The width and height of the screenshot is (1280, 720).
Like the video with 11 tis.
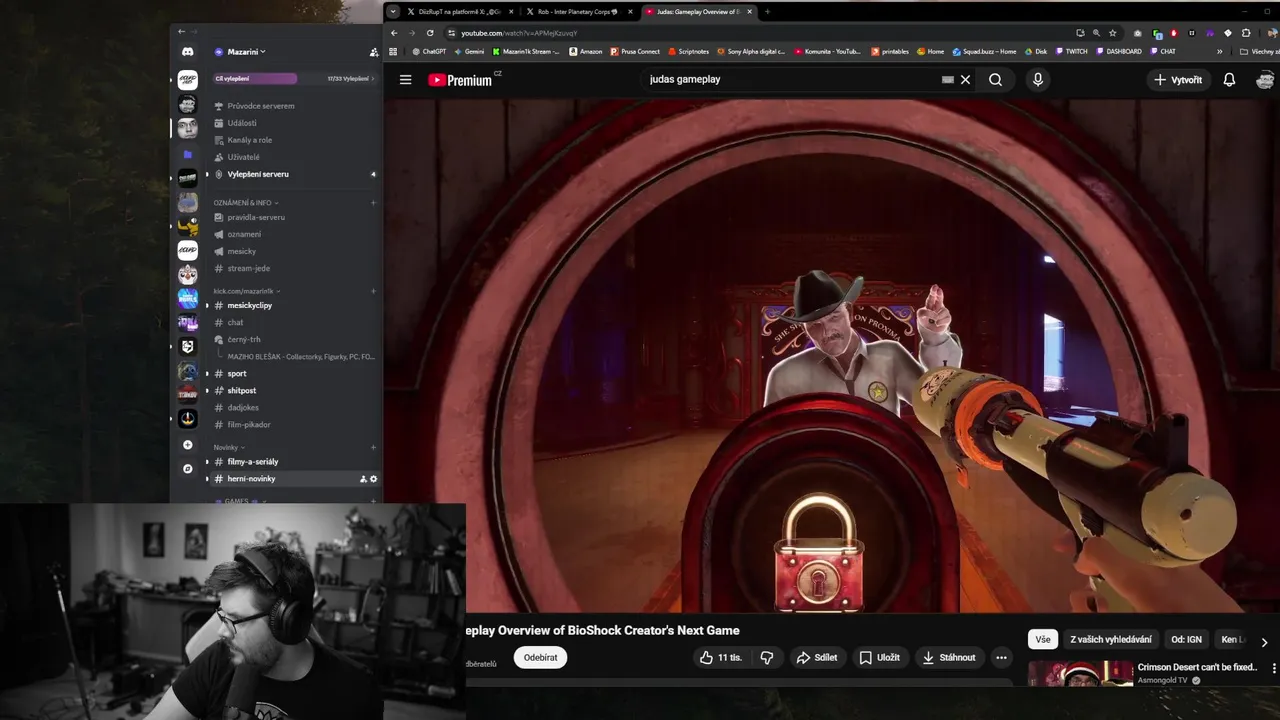721,657
